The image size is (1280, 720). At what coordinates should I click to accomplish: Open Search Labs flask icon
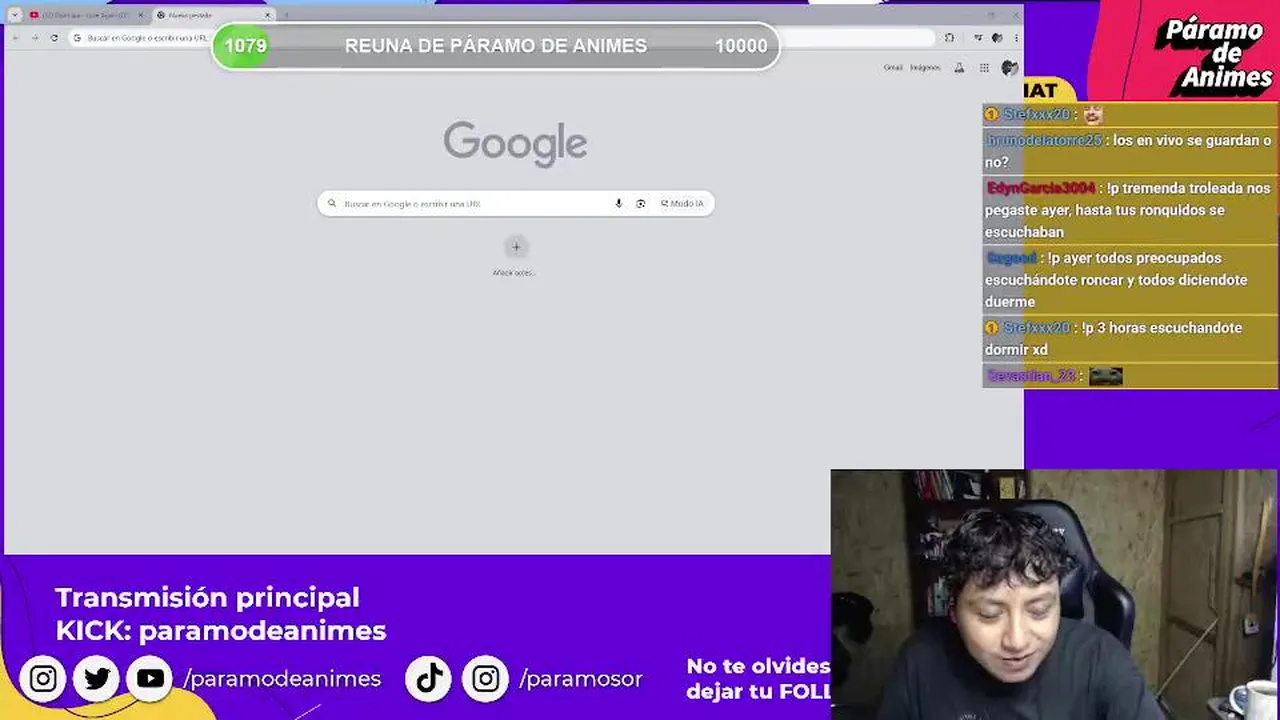(x=959, y=68)
